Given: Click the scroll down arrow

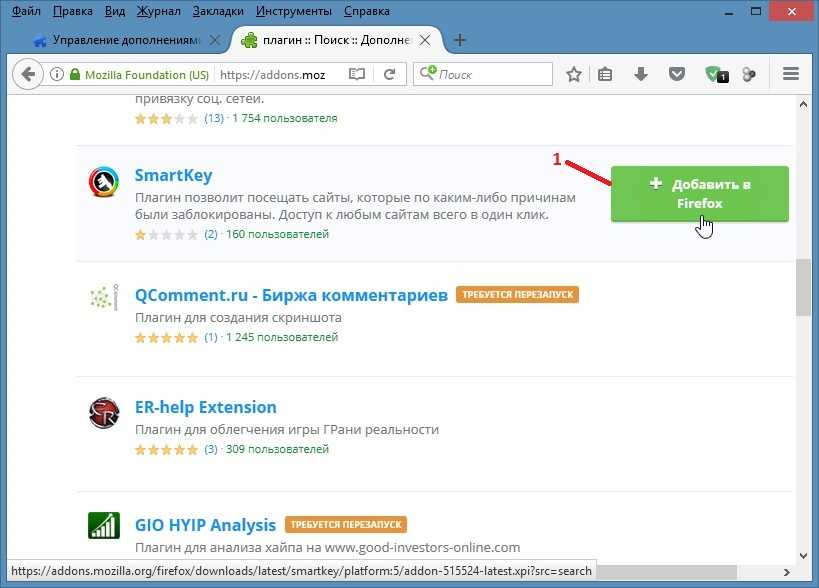Looking at the screenshot, I should (803, 556).
